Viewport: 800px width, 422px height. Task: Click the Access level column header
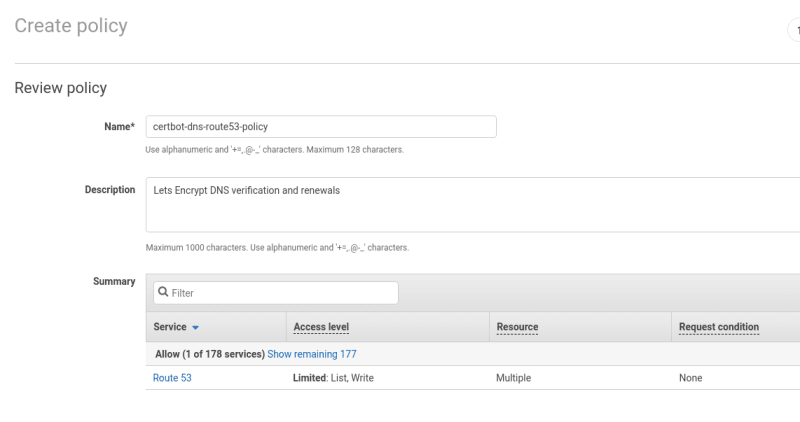(321, 327)
